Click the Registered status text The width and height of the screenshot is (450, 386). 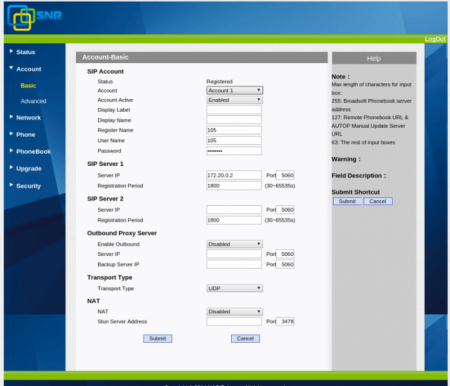tap(219, 82)
